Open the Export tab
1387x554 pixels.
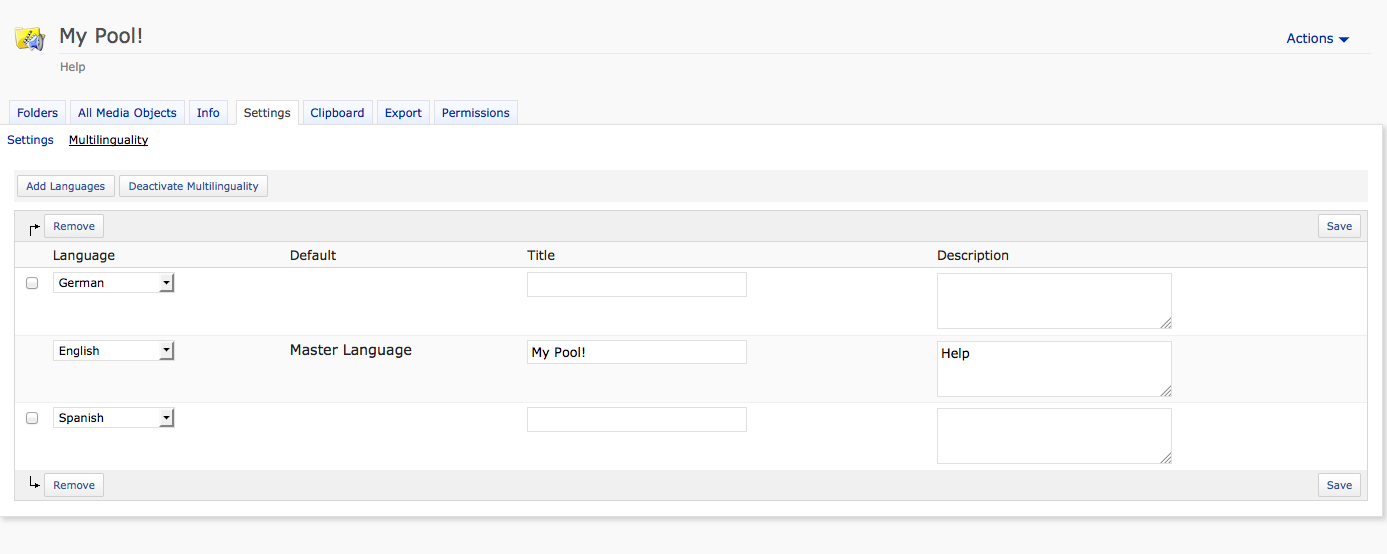pyautogui.click(x=403, y=113)
